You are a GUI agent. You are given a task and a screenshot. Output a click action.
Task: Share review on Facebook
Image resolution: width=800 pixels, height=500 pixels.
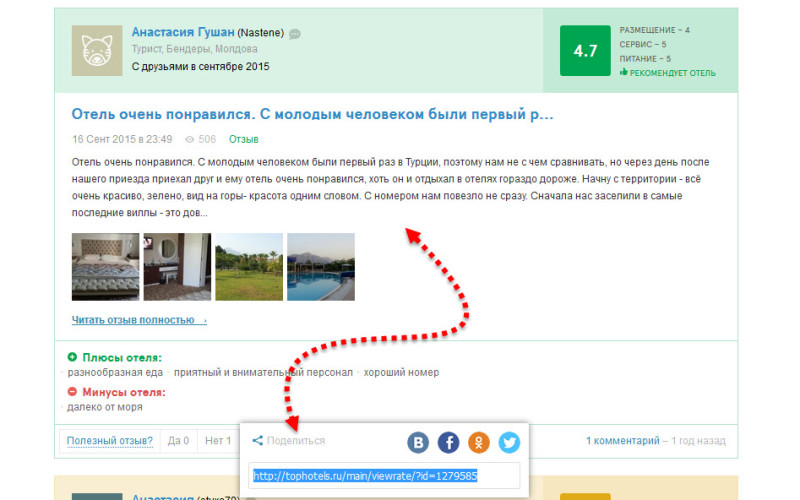coord(449,441)
